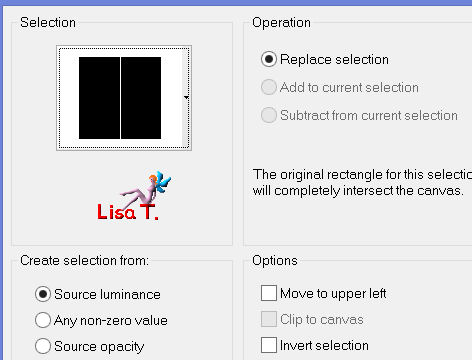Click the Replace selection label text

(x=334, y=60)
